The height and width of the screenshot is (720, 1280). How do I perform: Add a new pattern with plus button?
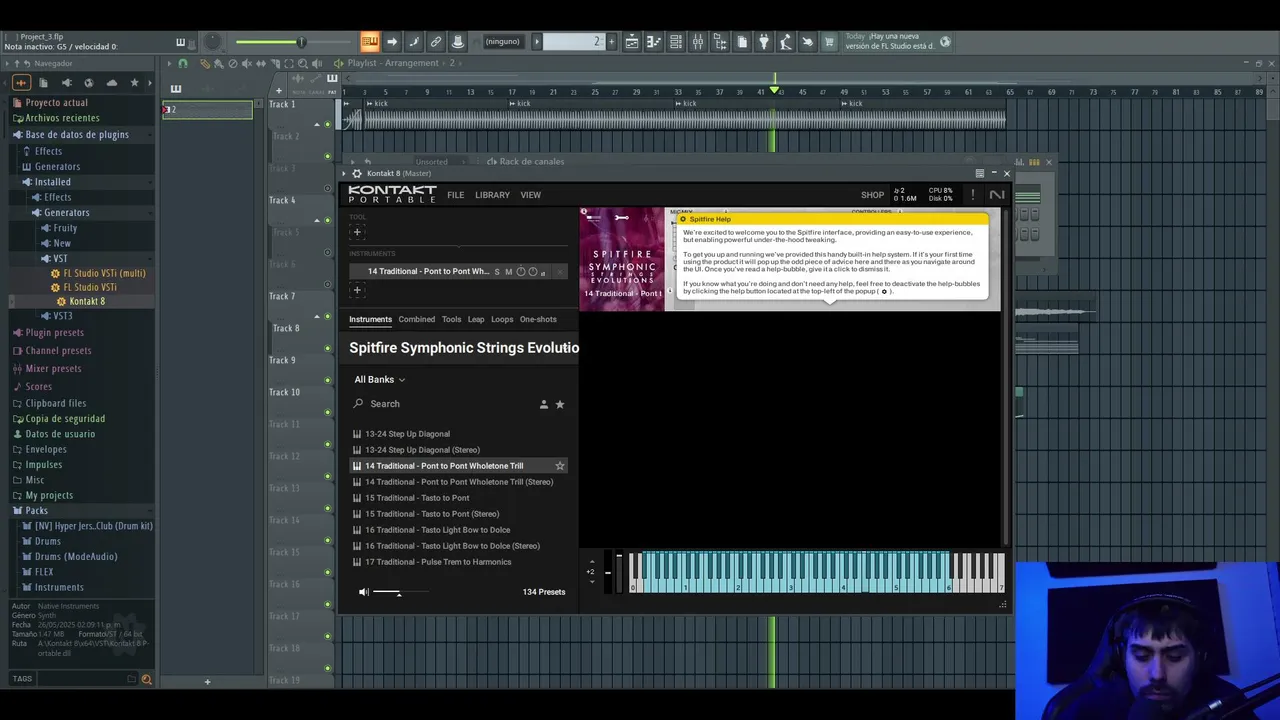pyautogui.click(x=611, y=41)
